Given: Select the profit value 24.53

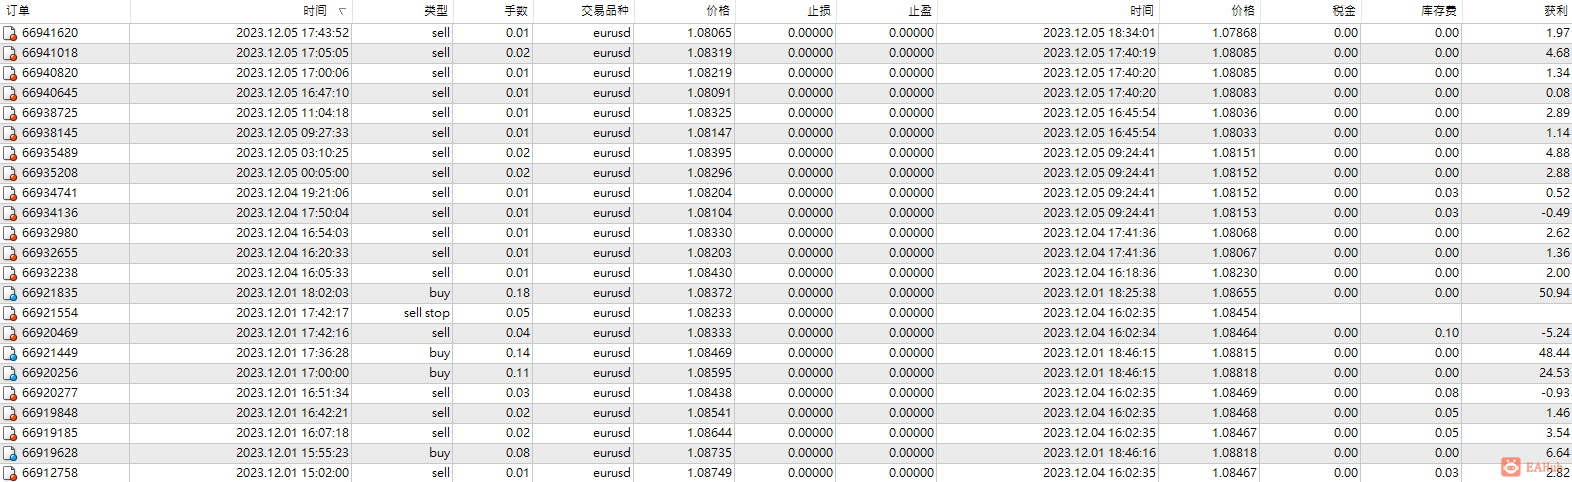Looking at the screenshot, I should click(x=1554, y=373).
